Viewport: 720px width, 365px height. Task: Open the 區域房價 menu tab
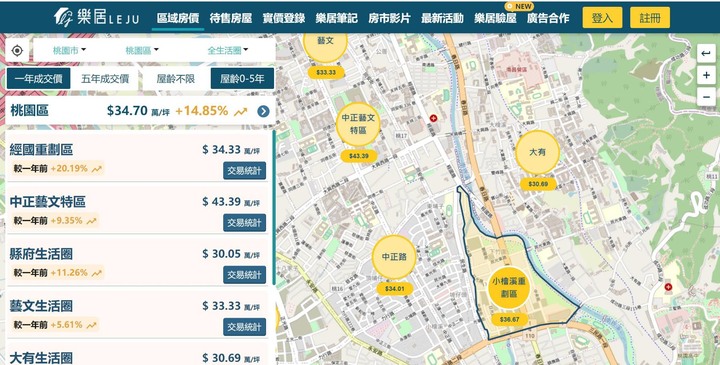click(x=178, y=18)
